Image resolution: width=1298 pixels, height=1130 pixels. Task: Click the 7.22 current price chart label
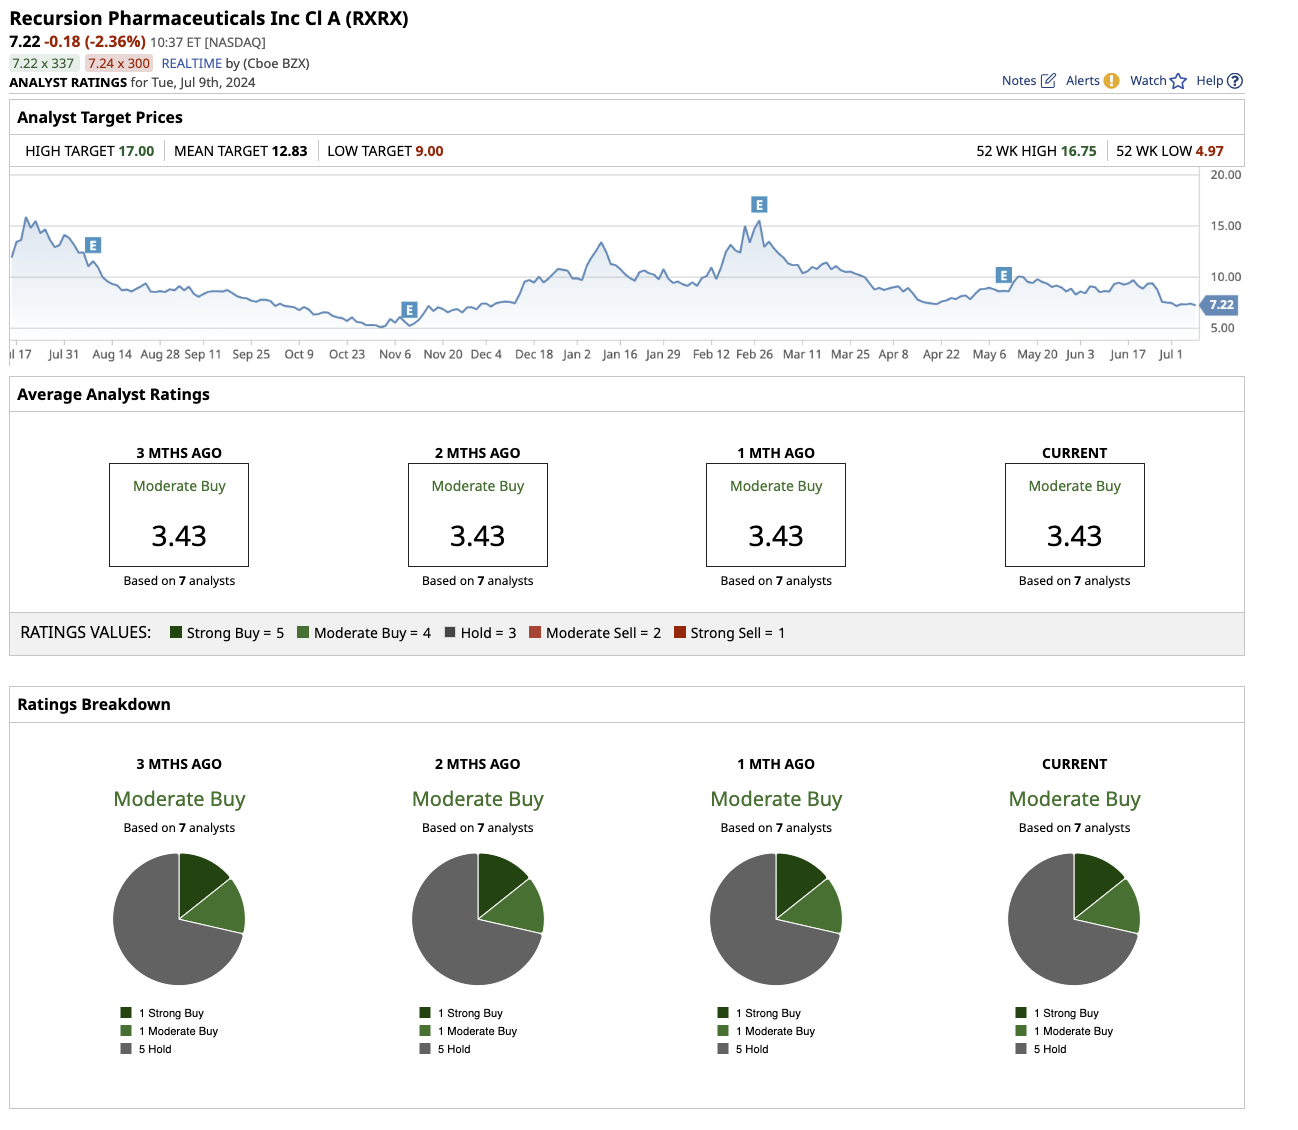pos(1220,305)
